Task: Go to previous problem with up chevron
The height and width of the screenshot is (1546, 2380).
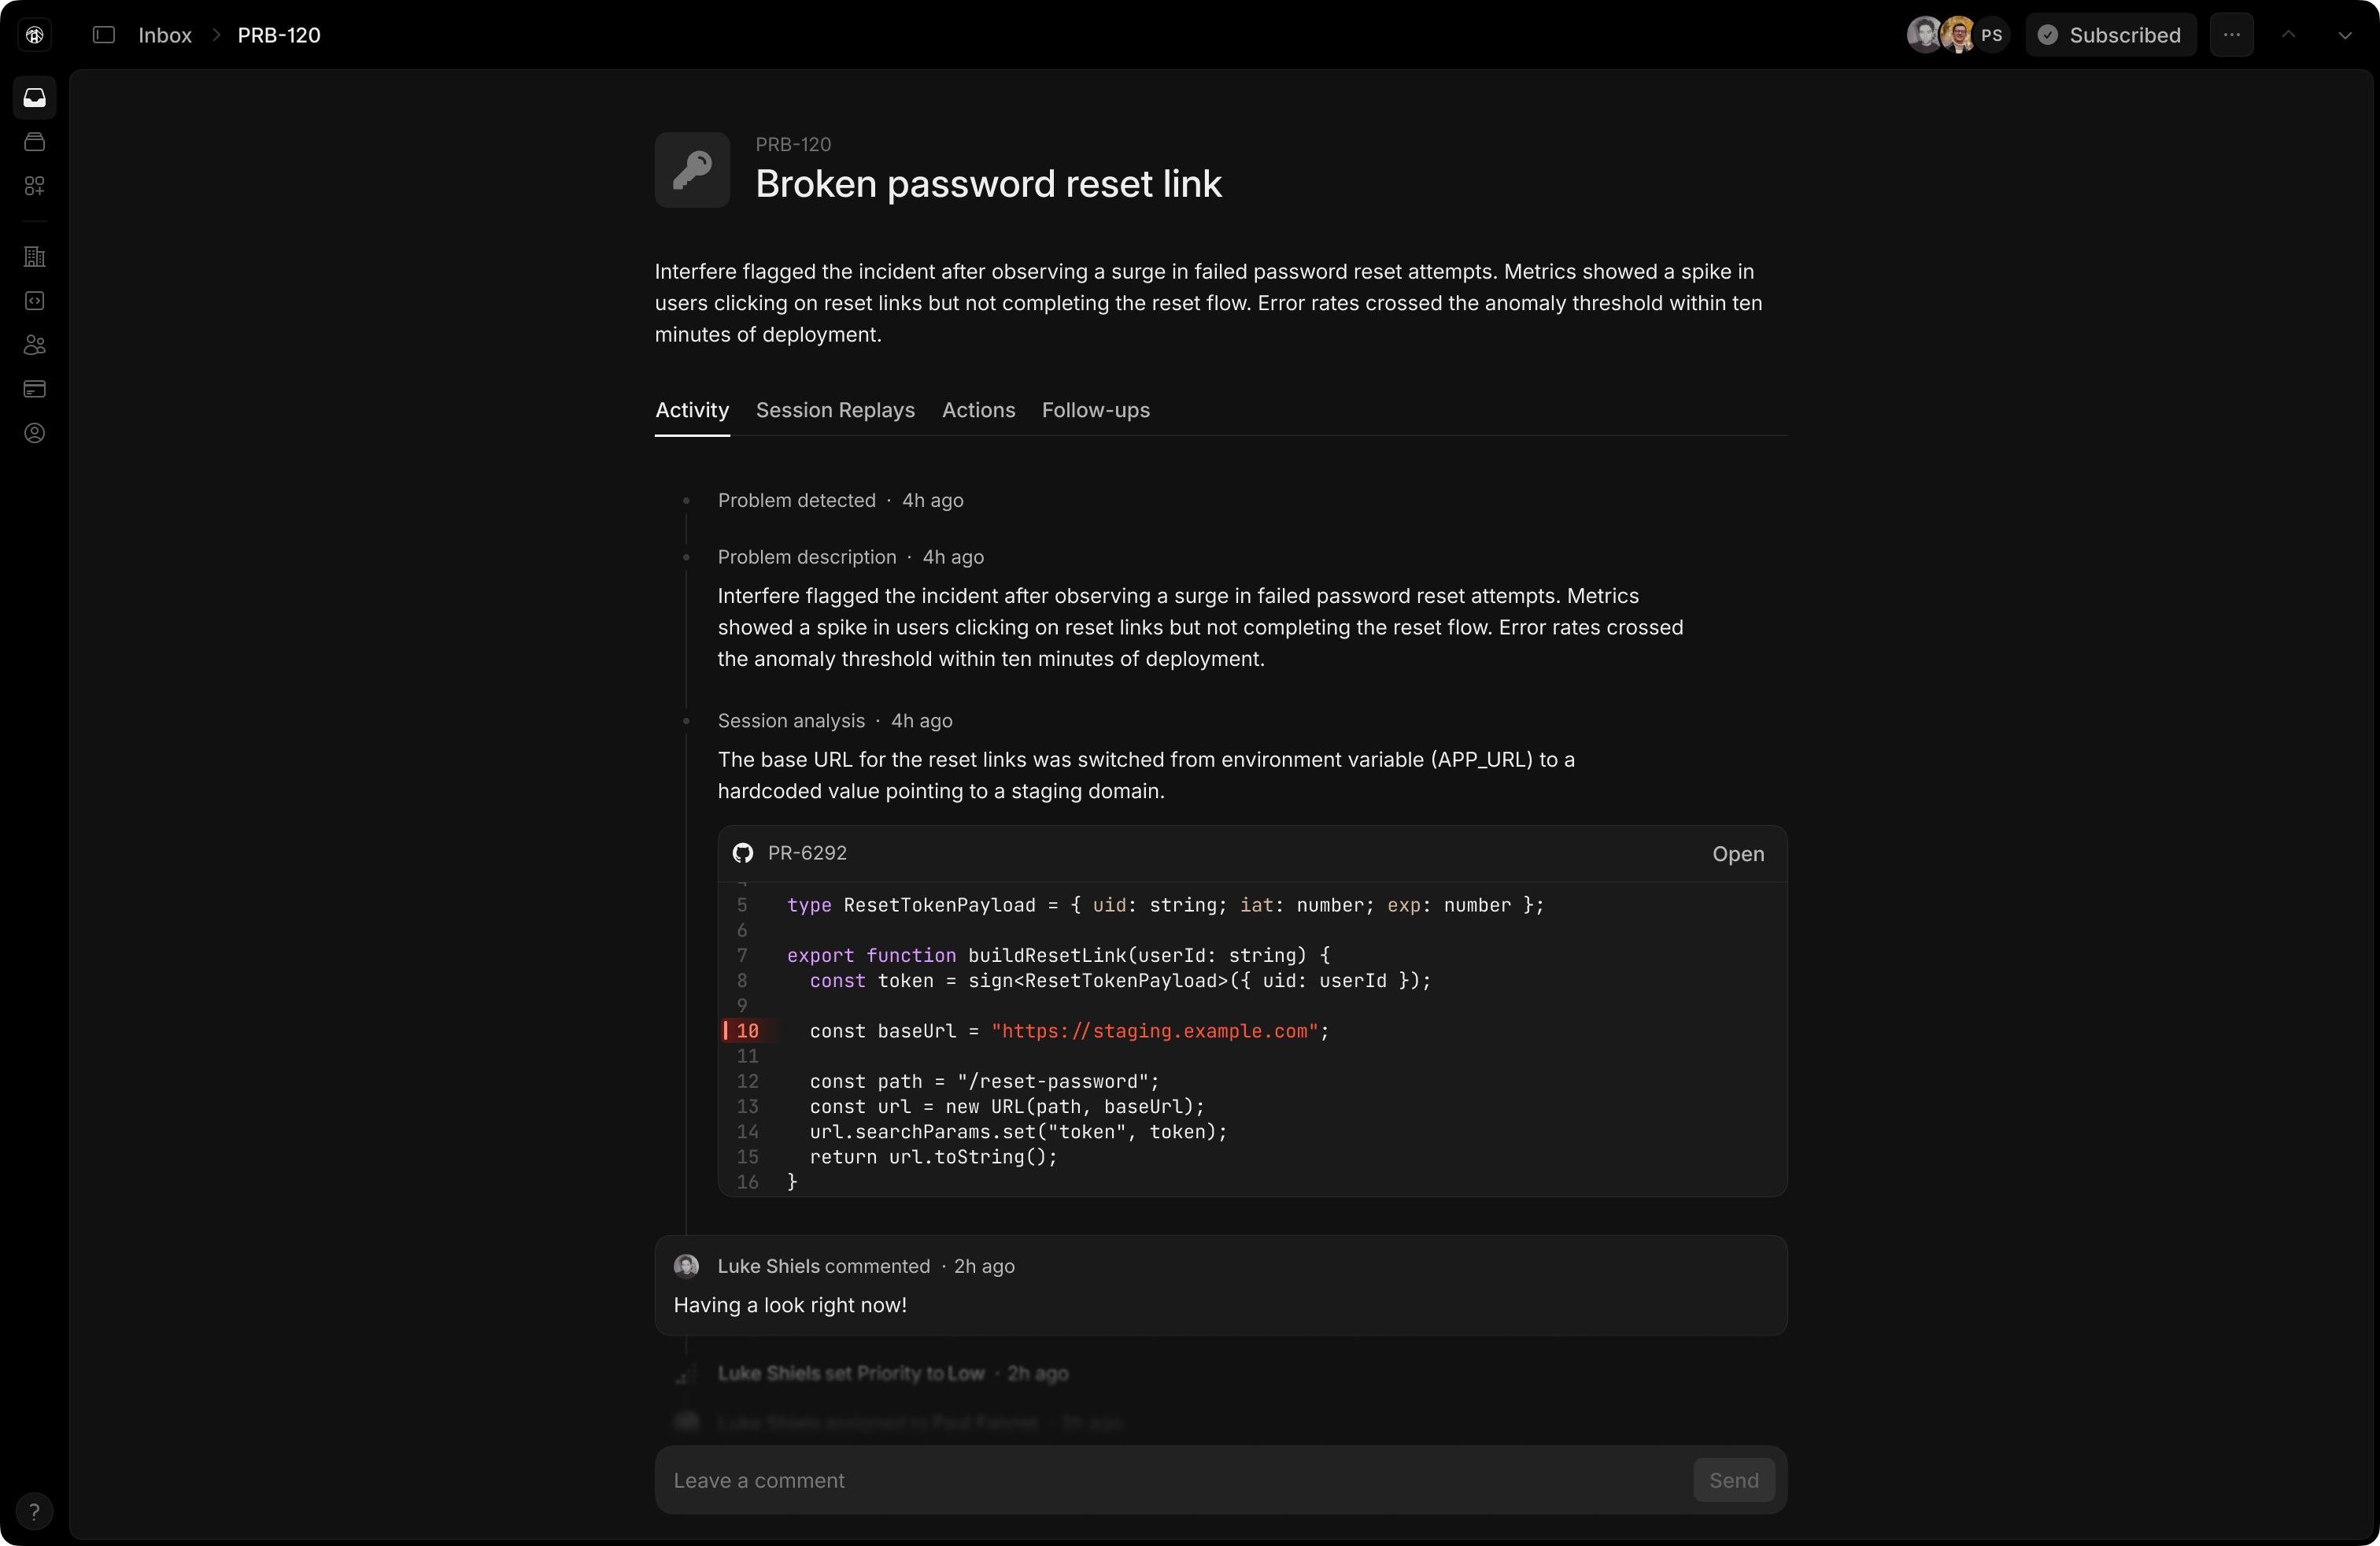Action: [x=2288, y=35]
